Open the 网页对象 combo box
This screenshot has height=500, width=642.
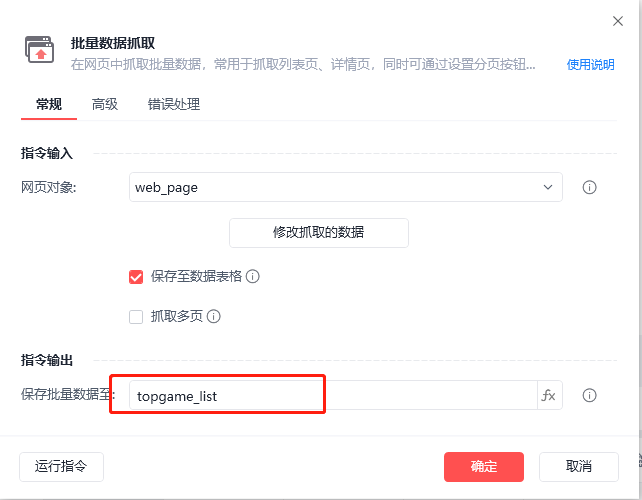[346, 187]
